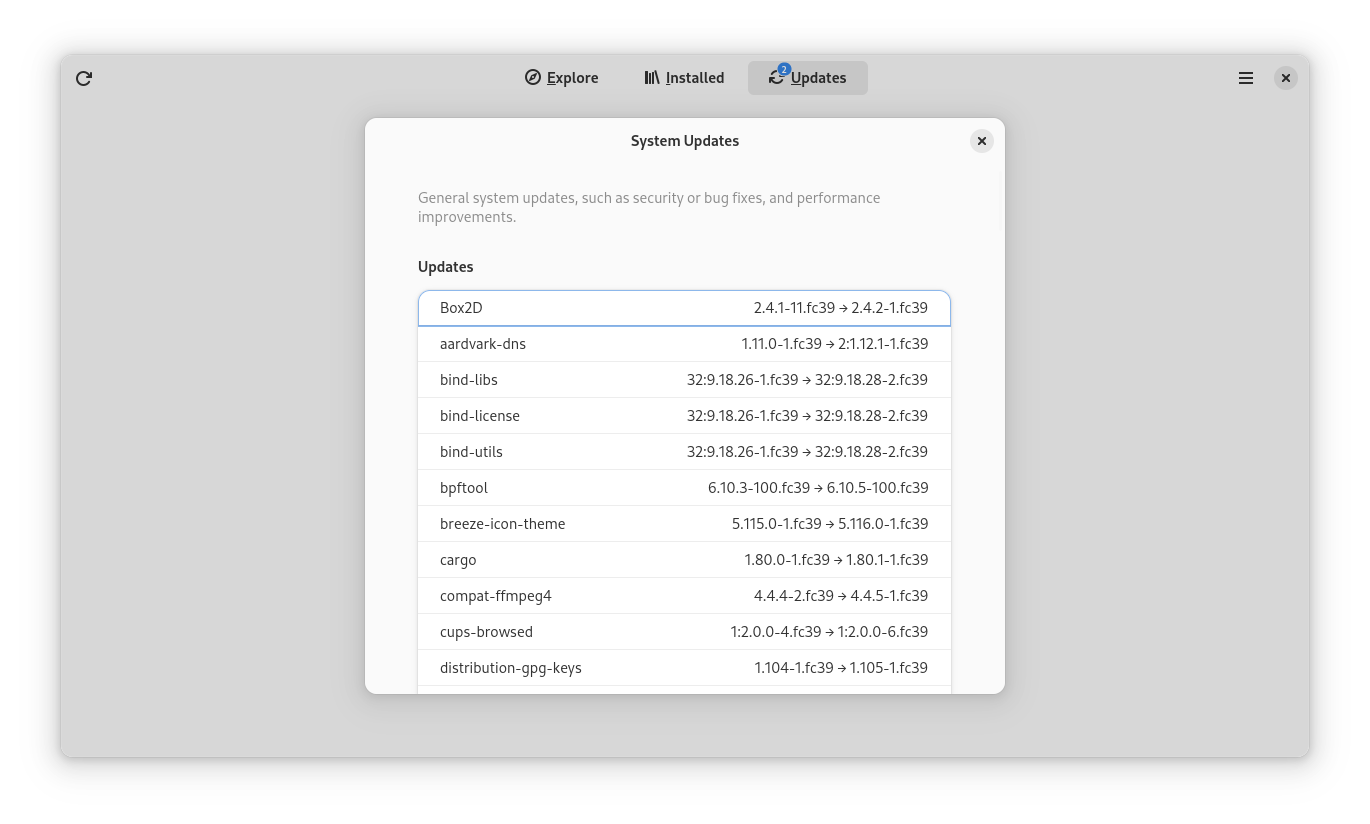Choose the bind-license update entry
Viewport: 1370px width, 824px height.
pos(684,416)
